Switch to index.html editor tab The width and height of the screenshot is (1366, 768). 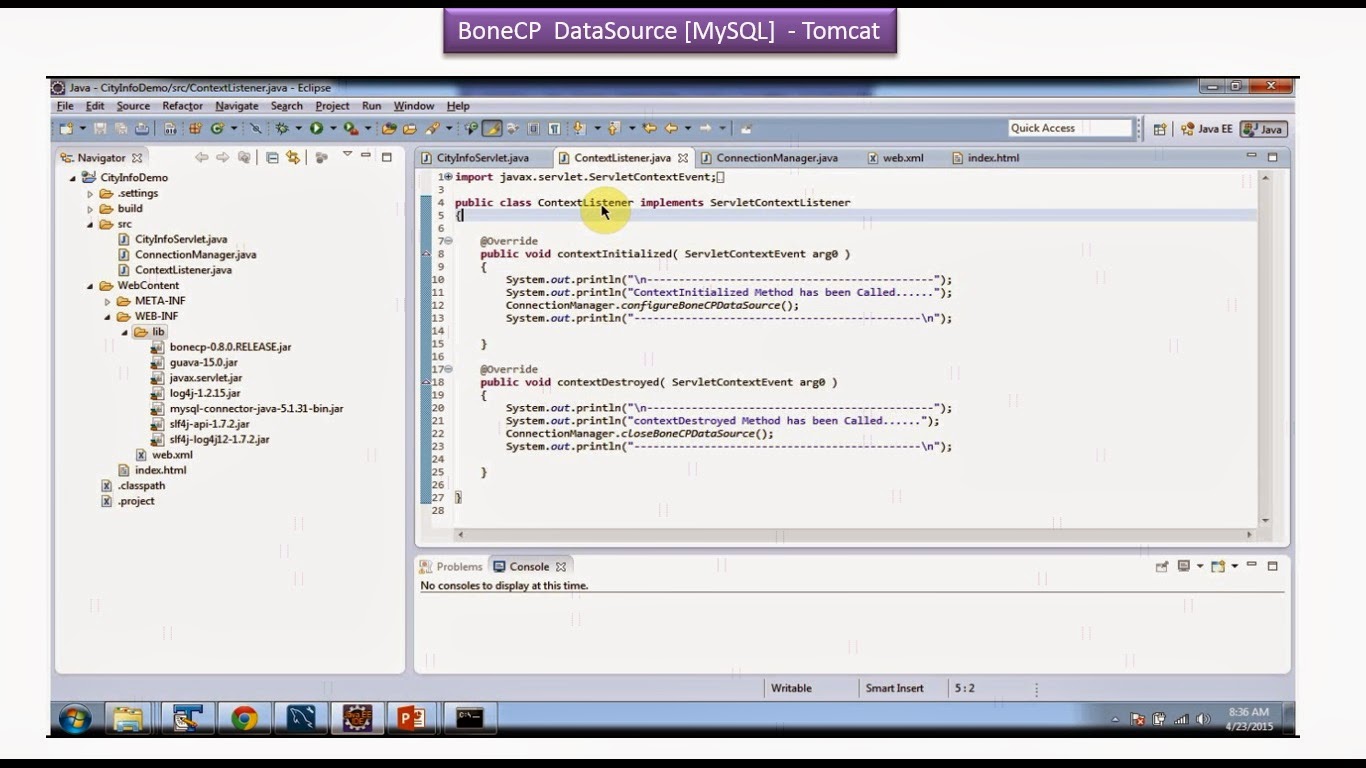click(x=986, y=158)
